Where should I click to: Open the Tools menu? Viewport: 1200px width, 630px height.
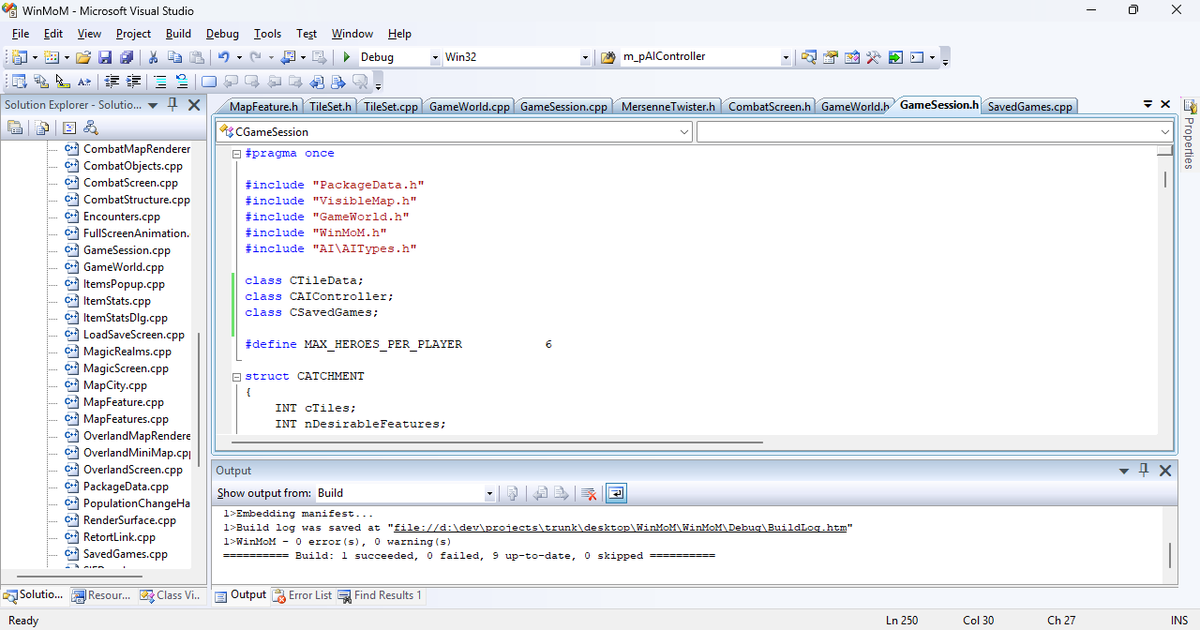[x=267, y=34]
